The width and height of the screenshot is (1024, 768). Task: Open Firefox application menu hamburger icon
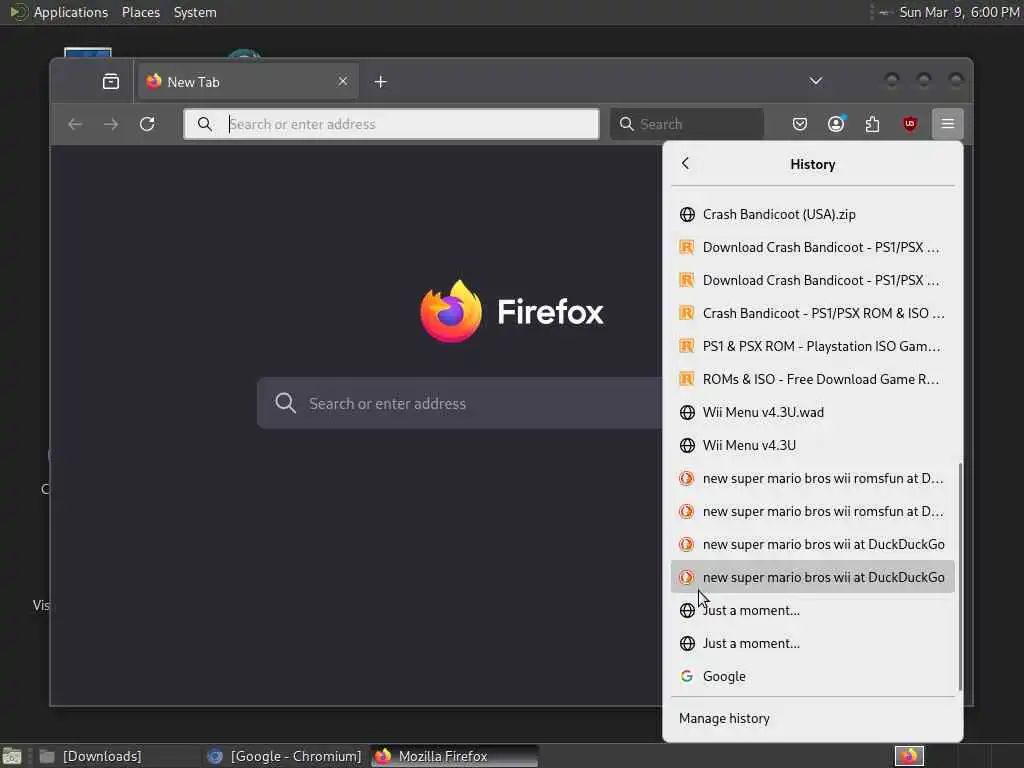pos(948,123)
